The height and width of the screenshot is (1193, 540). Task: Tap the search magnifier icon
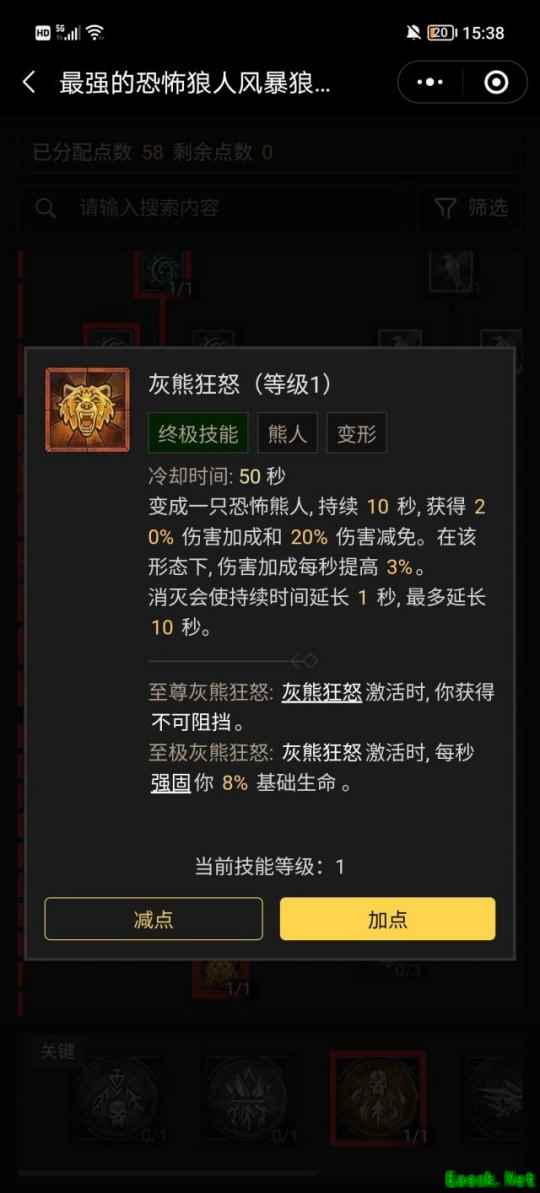[46, 208]
